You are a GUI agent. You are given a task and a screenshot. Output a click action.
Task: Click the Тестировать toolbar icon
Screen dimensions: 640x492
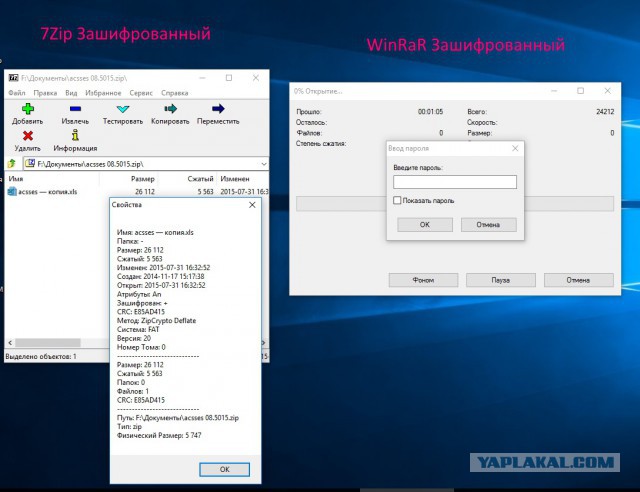coord(123,109)
